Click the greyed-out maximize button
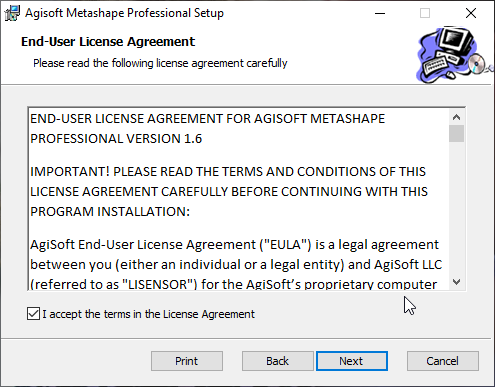The height and width of the screenshot is (387, 495). (x=425, y=13)
